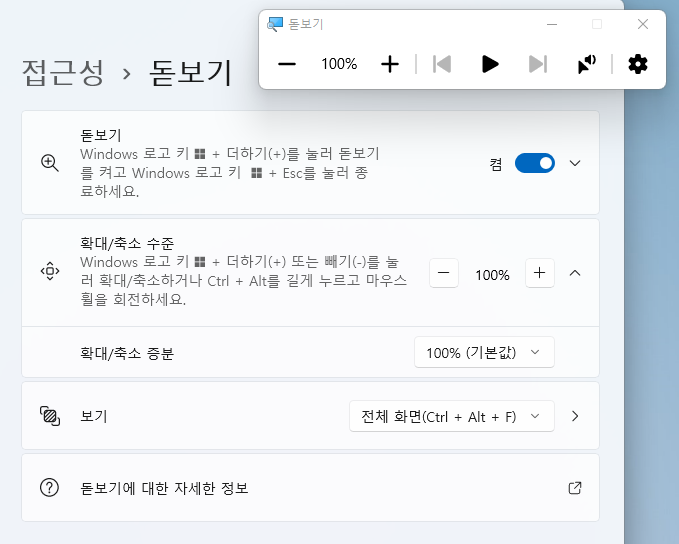Click 100% value in 확대/축소 수준 row
Viewport: 679px width, 544px height.
point(492,275)
